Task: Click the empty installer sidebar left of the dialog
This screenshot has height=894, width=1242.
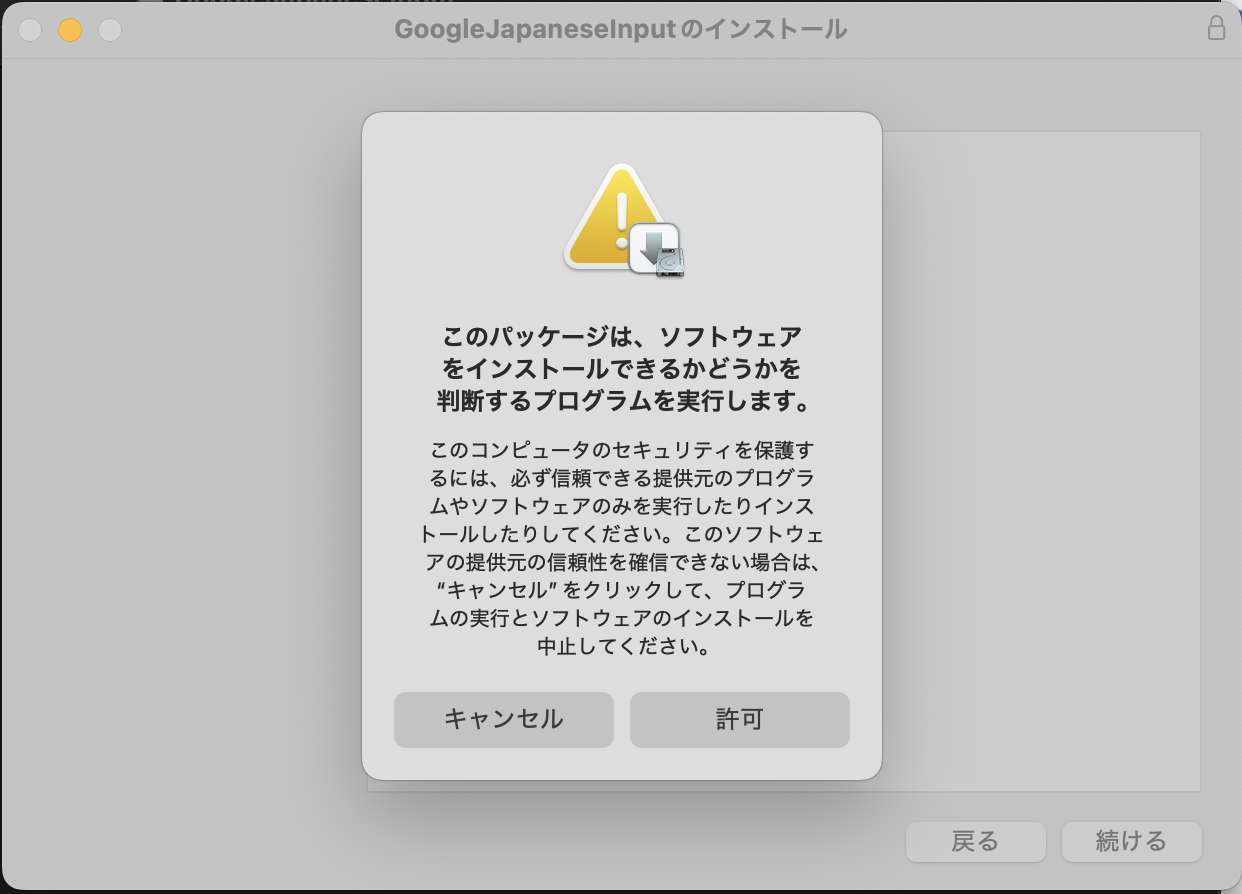Action: click(x=180, y=450)
